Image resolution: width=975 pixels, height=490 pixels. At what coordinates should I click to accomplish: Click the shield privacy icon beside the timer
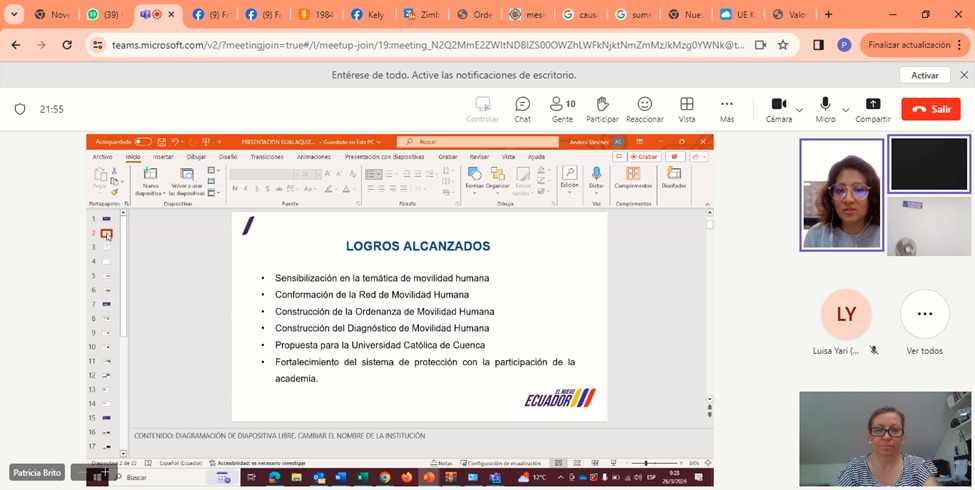point(19,109)
